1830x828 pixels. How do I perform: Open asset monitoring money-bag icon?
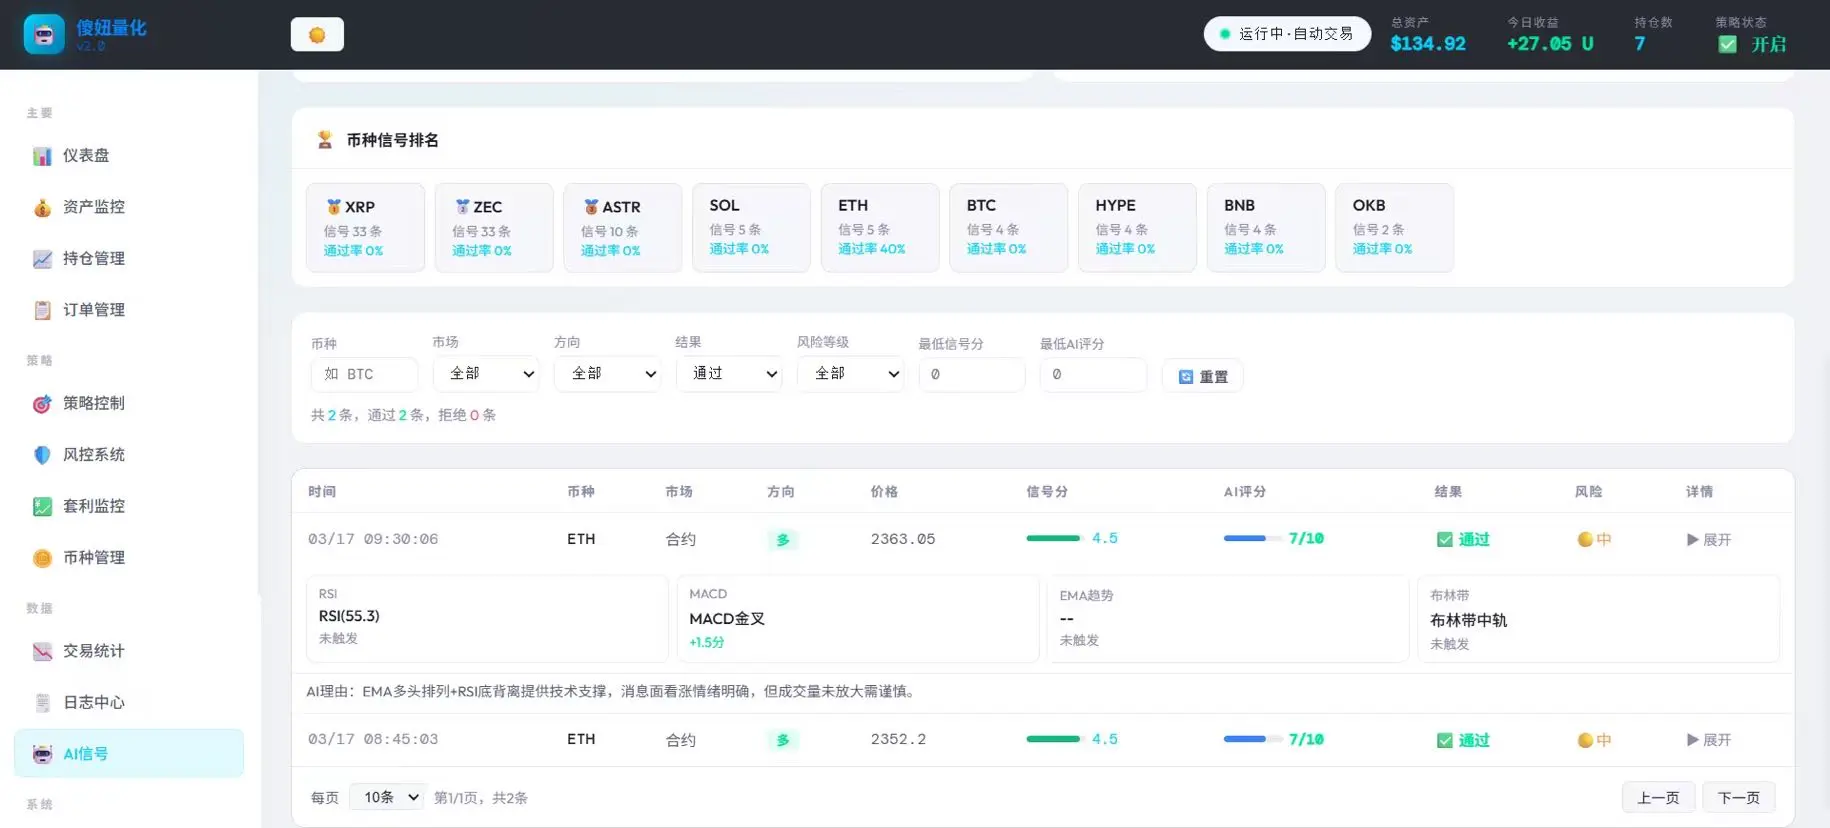click(42, 207)
